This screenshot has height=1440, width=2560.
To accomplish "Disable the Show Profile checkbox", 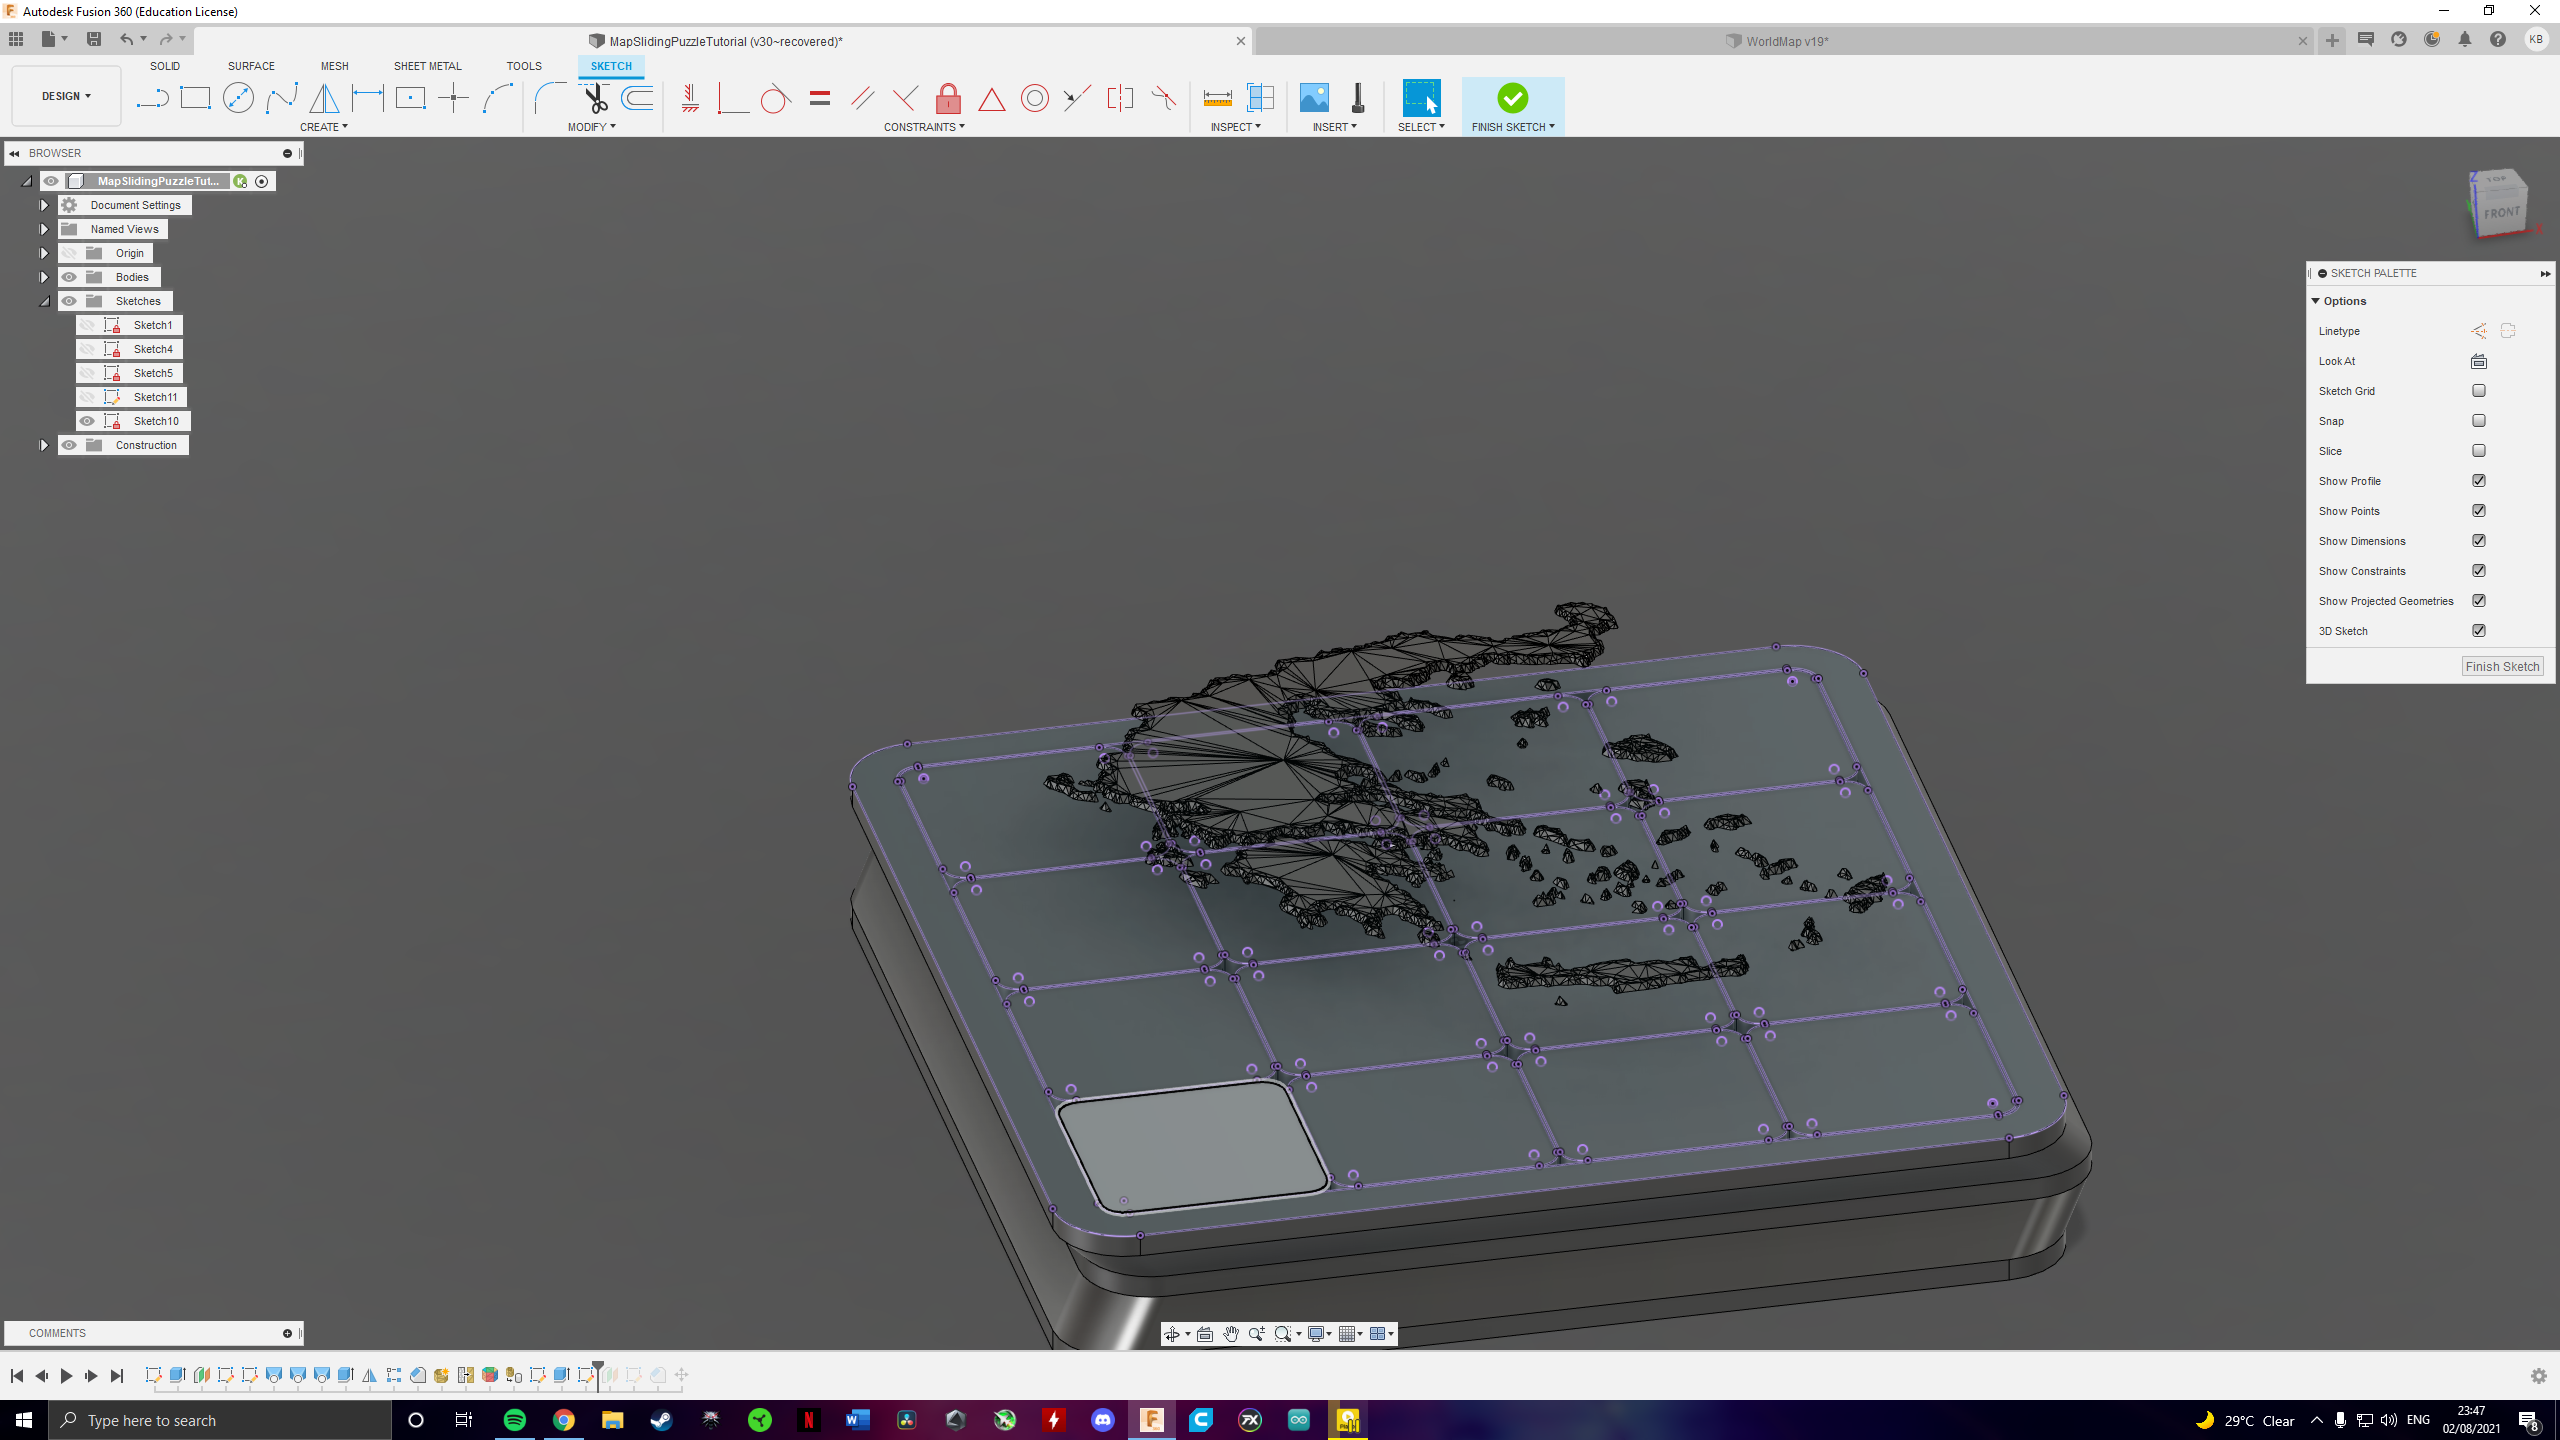I will [2478, 480].
